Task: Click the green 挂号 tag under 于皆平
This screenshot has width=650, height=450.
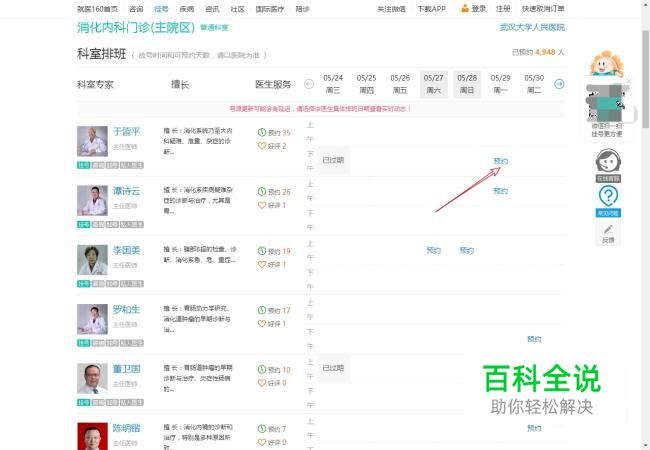Action: pyautogui.click(x=83, y=165)
